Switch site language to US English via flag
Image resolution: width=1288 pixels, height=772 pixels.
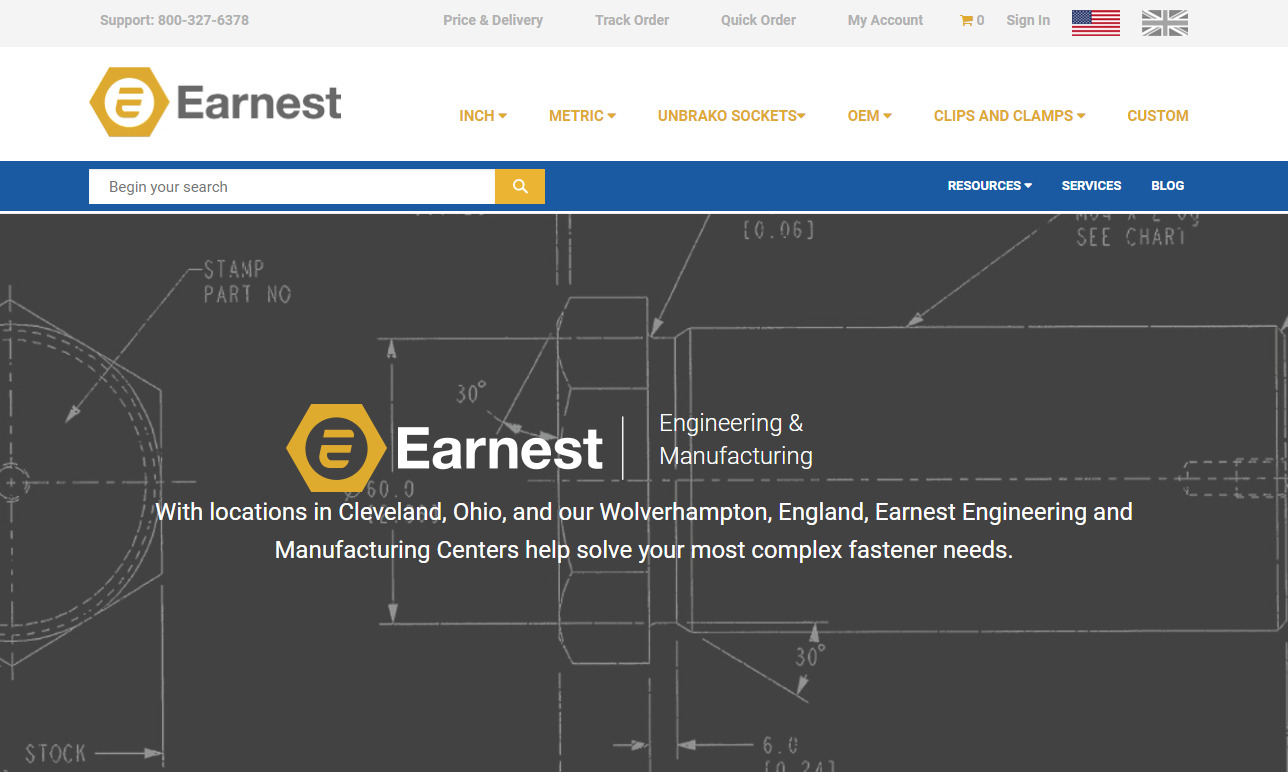tap(1095, 22)
